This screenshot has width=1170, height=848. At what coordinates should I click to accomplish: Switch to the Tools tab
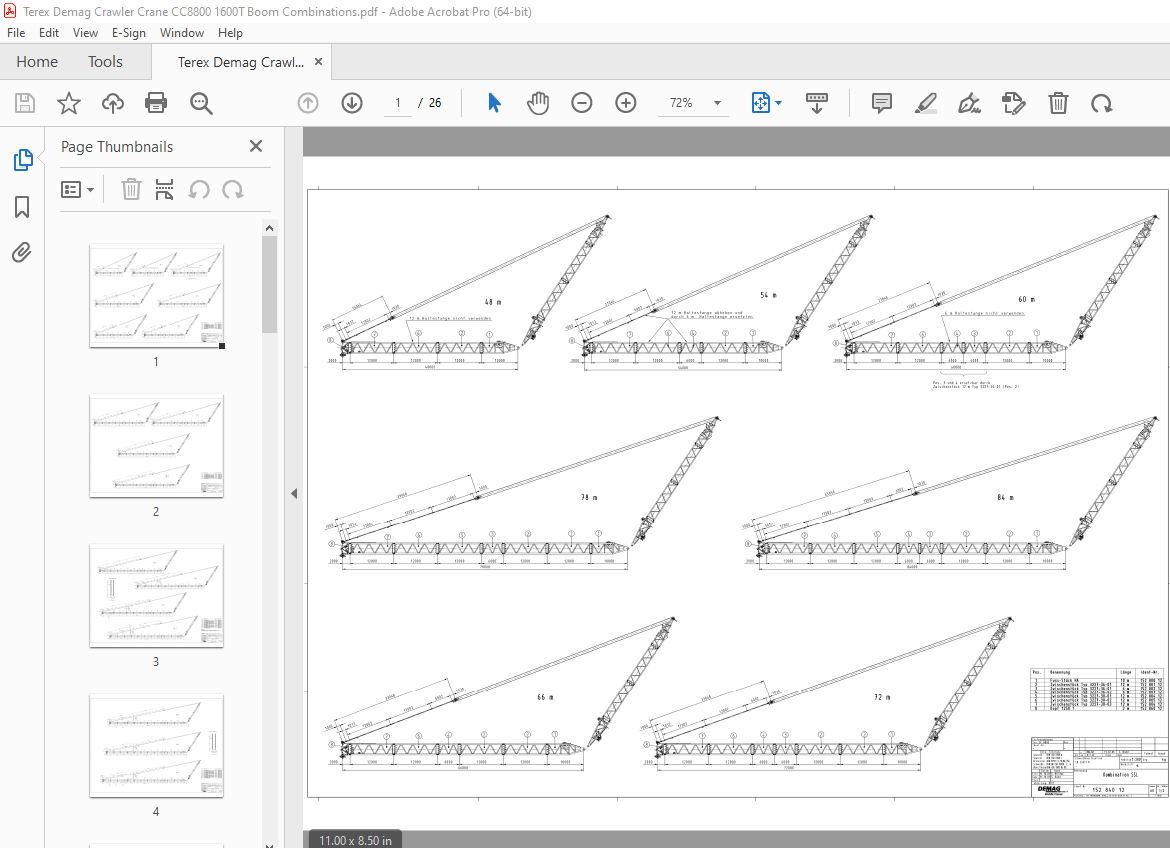[105, 62]
